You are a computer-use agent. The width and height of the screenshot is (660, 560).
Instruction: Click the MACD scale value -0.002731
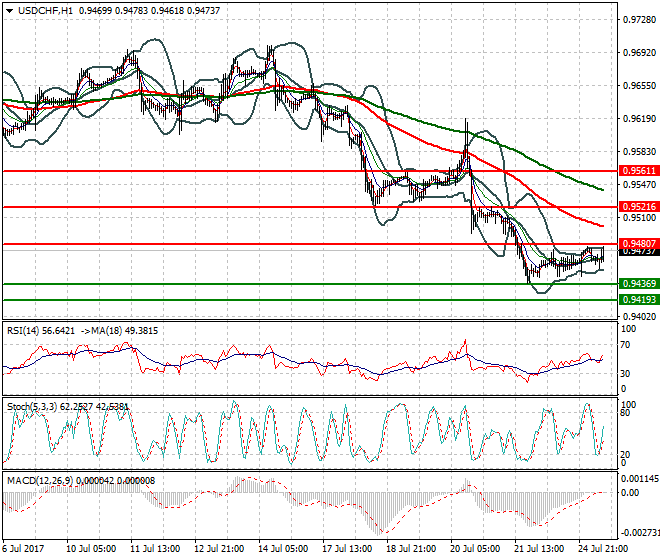[x=640, y=533]
